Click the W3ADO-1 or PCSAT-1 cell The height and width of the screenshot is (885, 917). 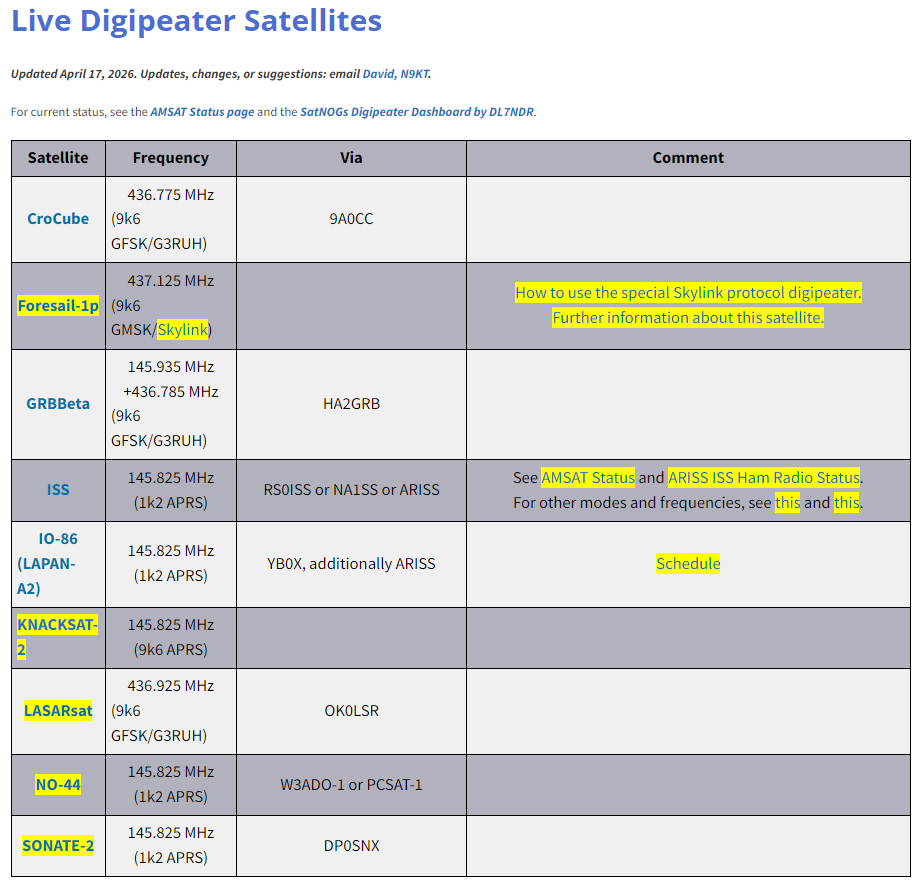point(351,784)
